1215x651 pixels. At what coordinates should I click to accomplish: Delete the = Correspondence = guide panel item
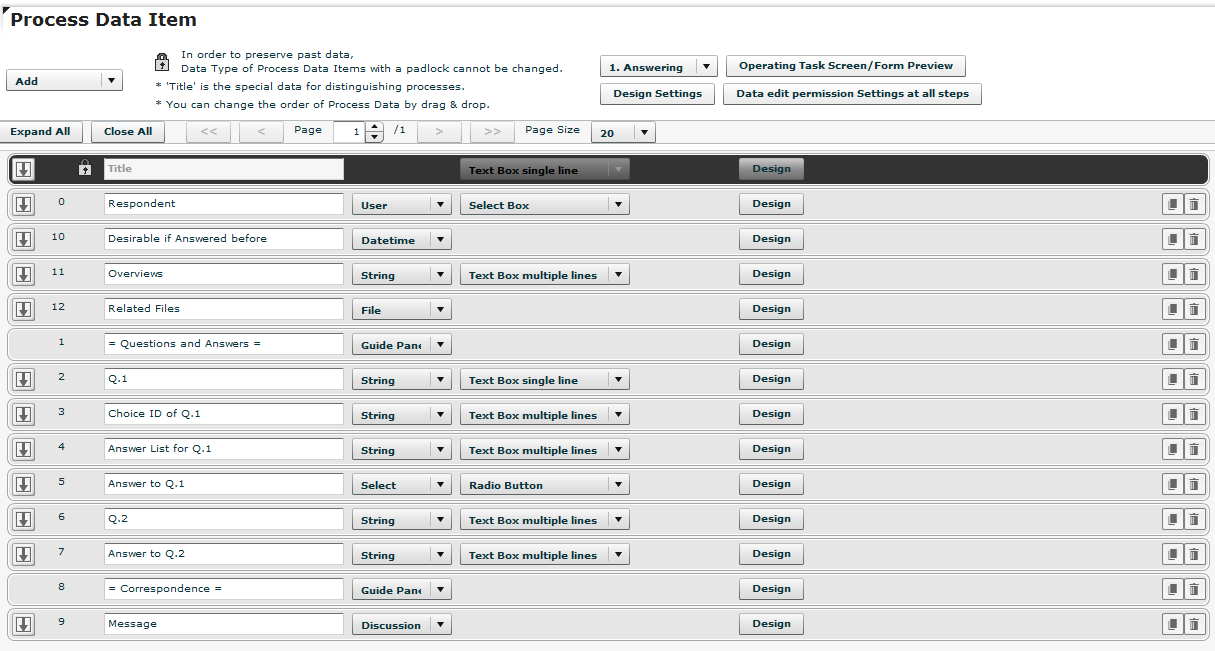coord(1194,588)
